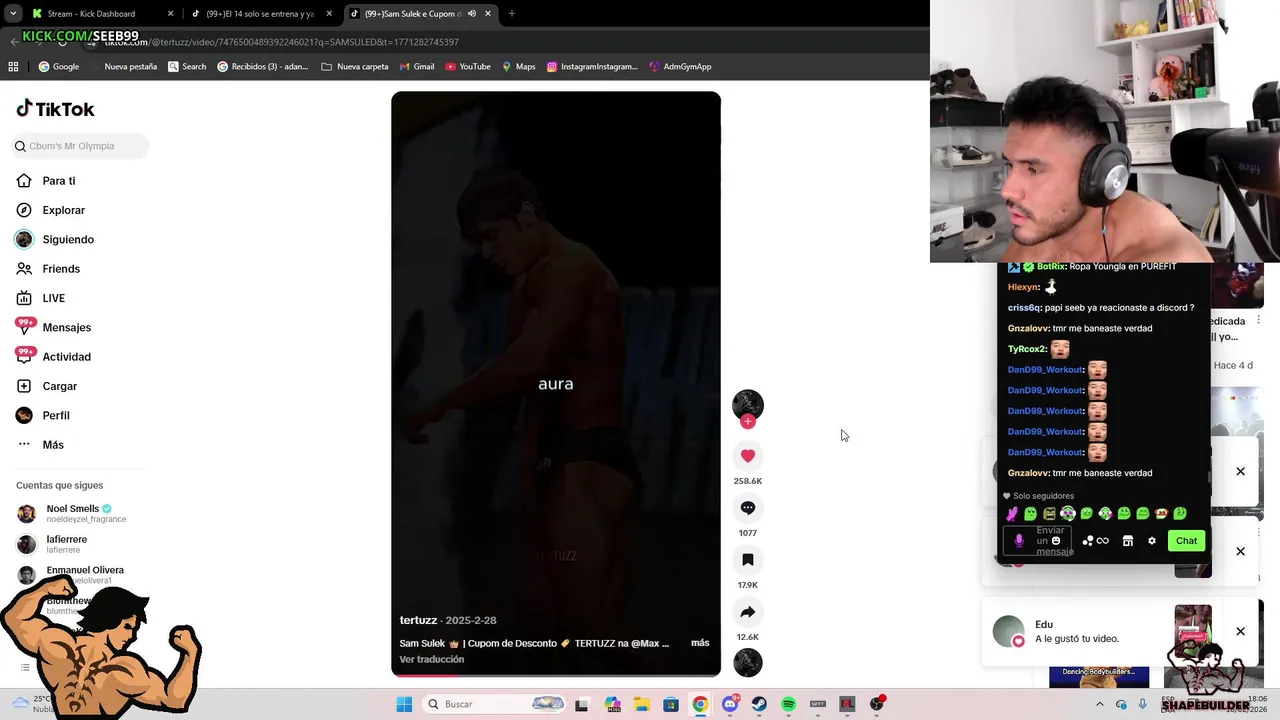
Task: Open Microsoft Store from the taskbar
Action: tap(671, 704)
